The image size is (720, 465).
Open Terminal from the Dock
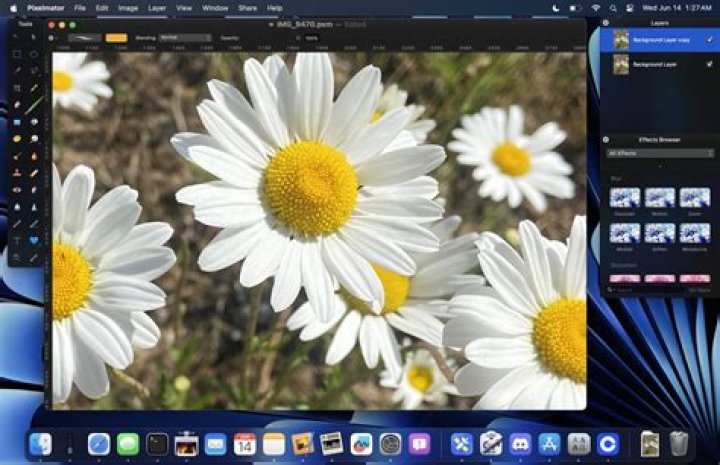point(157,444)
